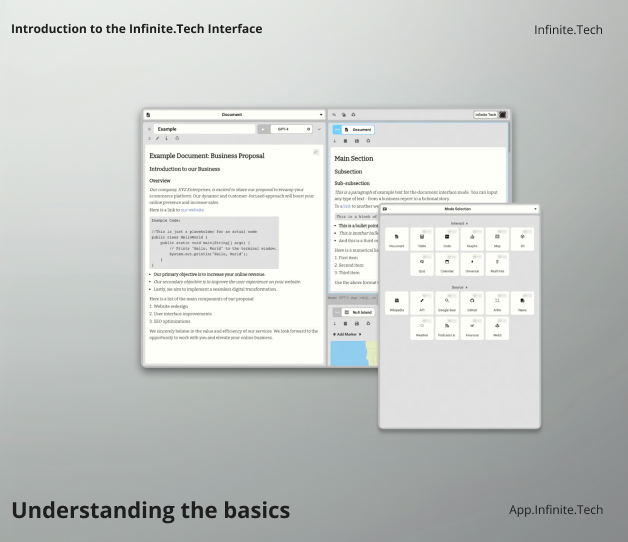Toggle the switch on the Code card
Screen dimensions: 628x542
(452, 231)
